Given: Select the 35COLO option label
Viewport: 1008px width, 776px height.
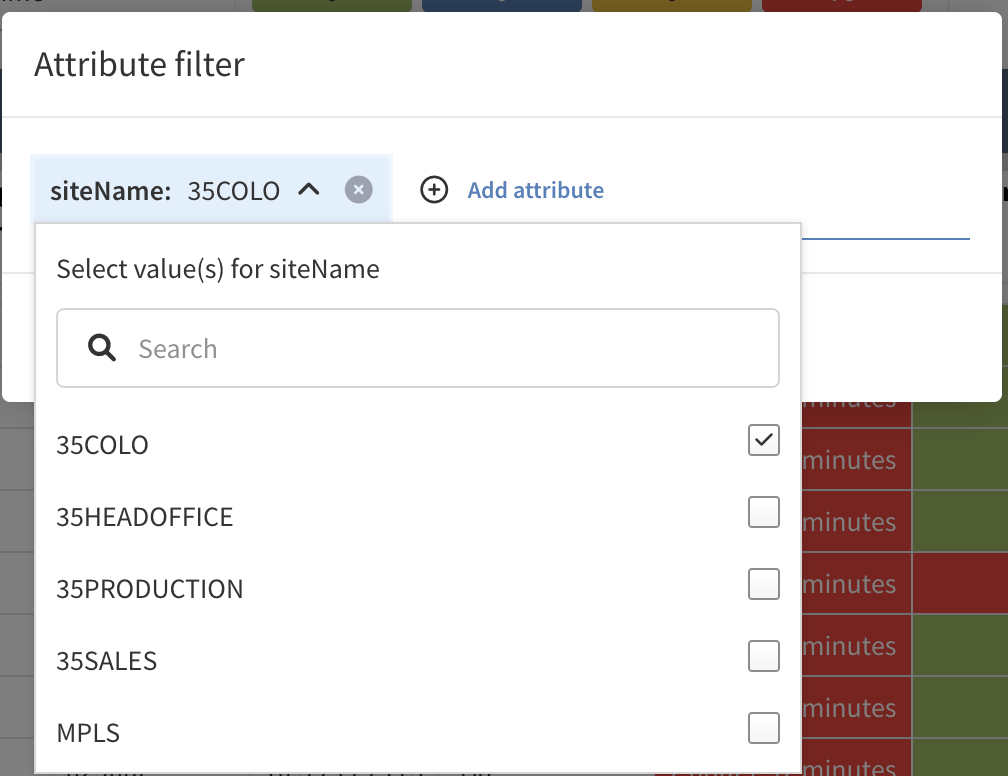Looking at the screenshot, I should 102,445.
